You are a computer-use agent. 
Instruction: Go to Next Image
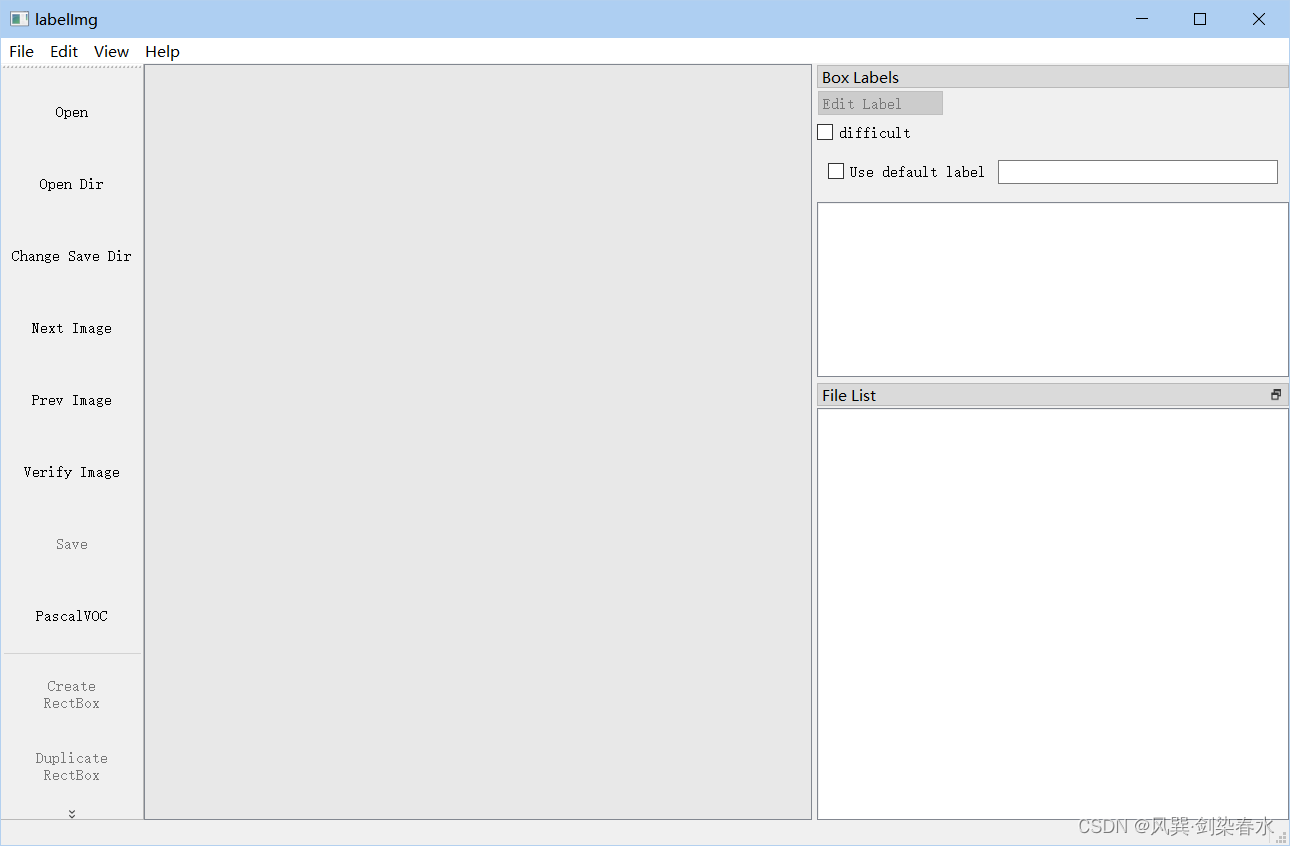(x=72, y=329)
